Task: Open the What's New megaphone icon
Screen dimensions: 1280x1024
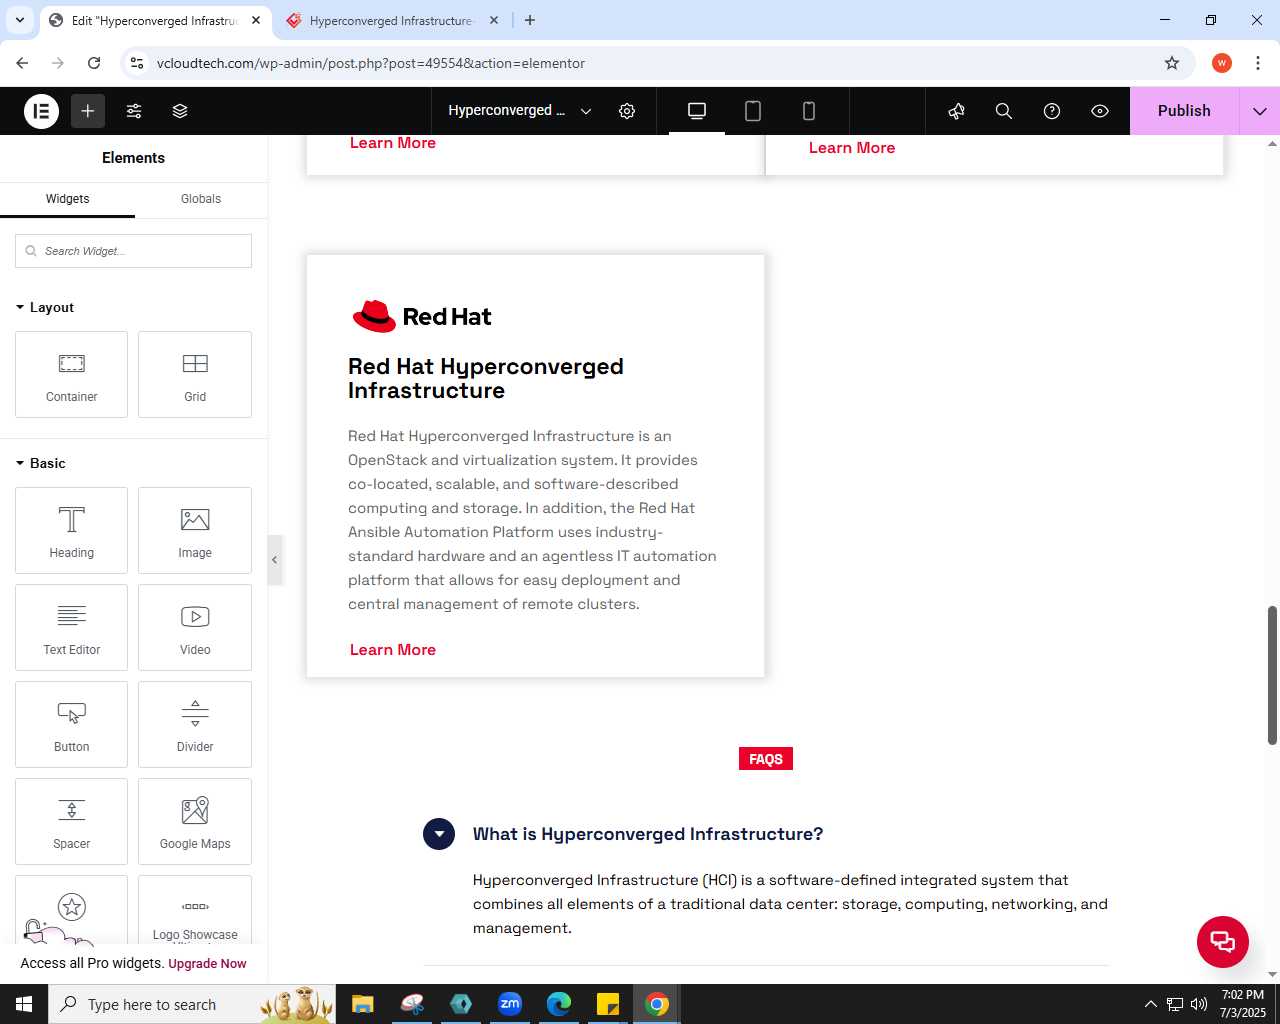Action: [x=956, y=111]
